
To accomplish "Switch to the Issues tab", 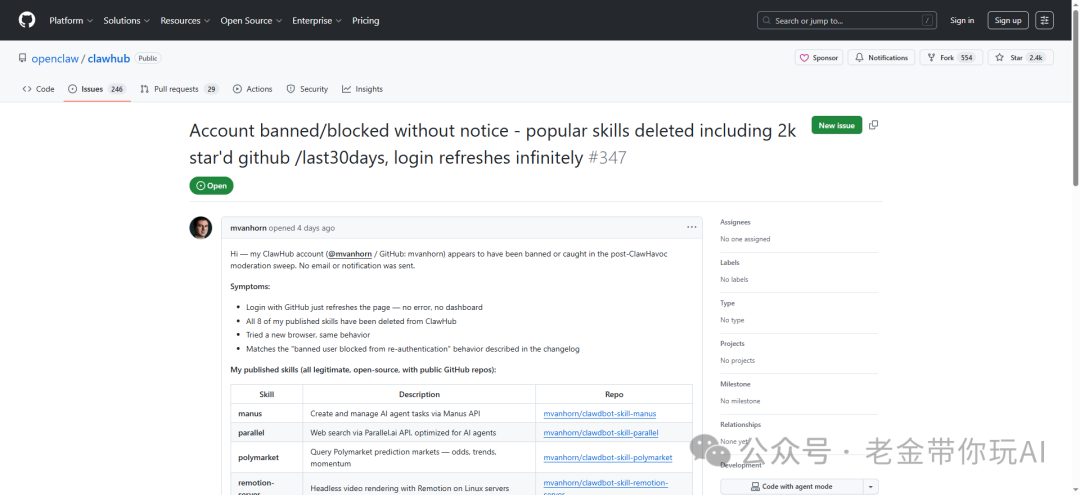I will click(96, 89).
